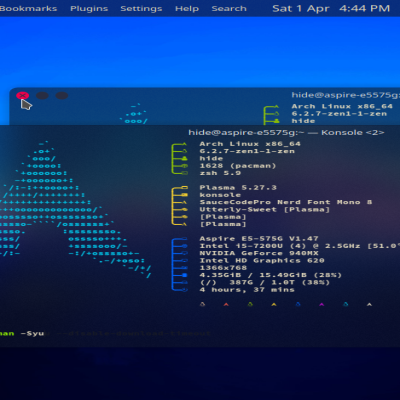Click the yellow triangle in color row

274,304
